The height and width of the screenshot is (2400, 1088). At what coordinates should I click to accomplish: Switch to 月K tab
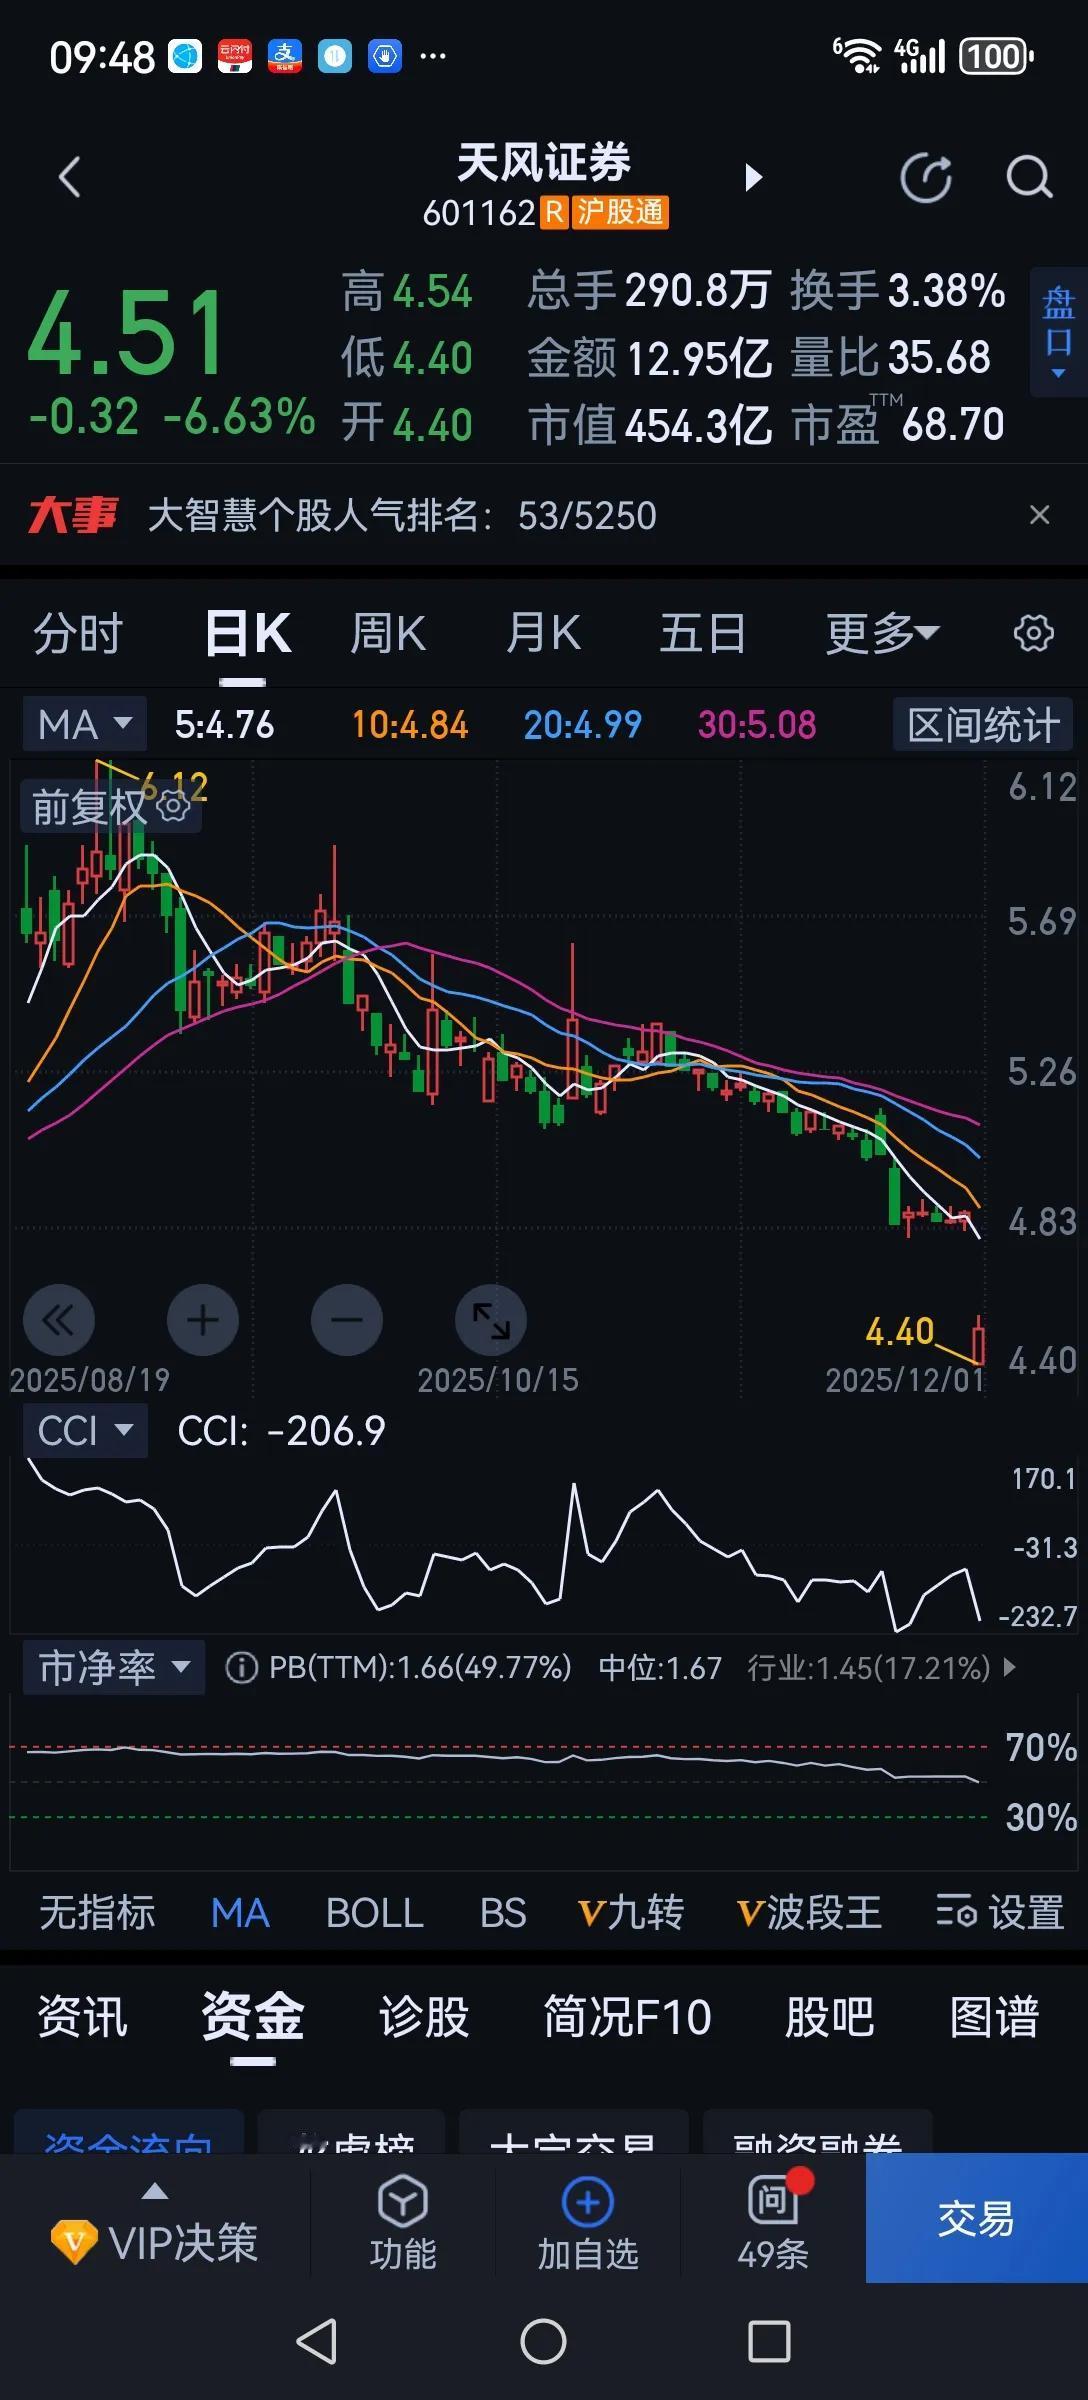543,633
